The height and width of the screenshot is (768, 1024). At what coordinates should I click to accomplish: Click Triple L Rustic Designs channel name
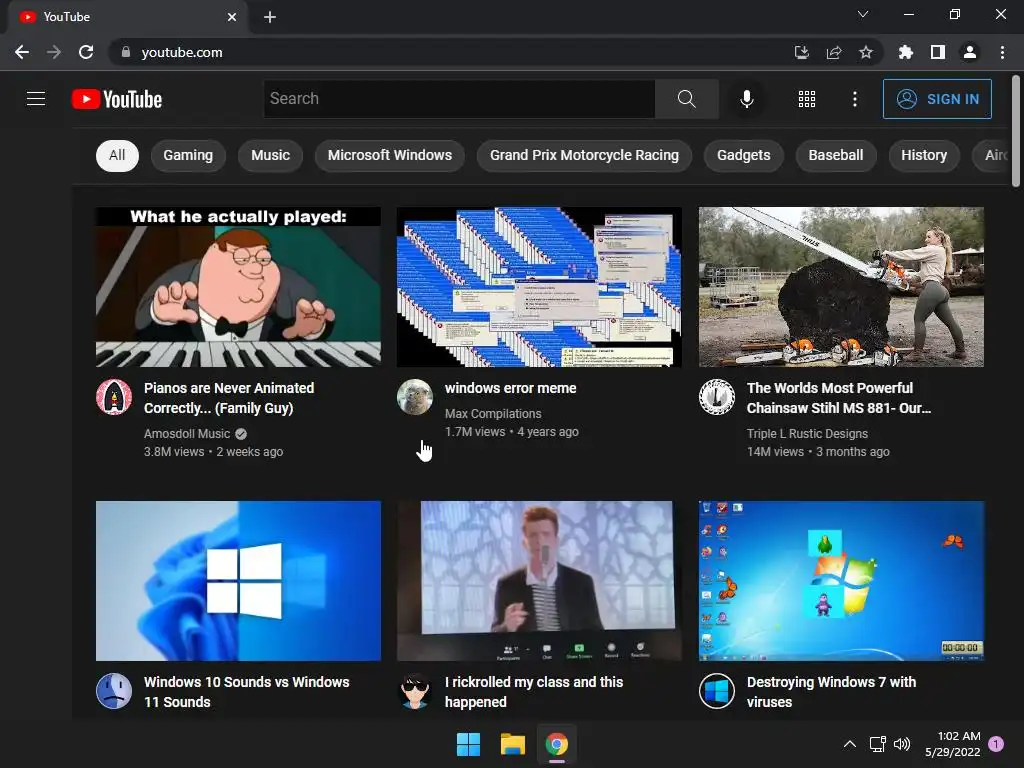tap(807, 434)
